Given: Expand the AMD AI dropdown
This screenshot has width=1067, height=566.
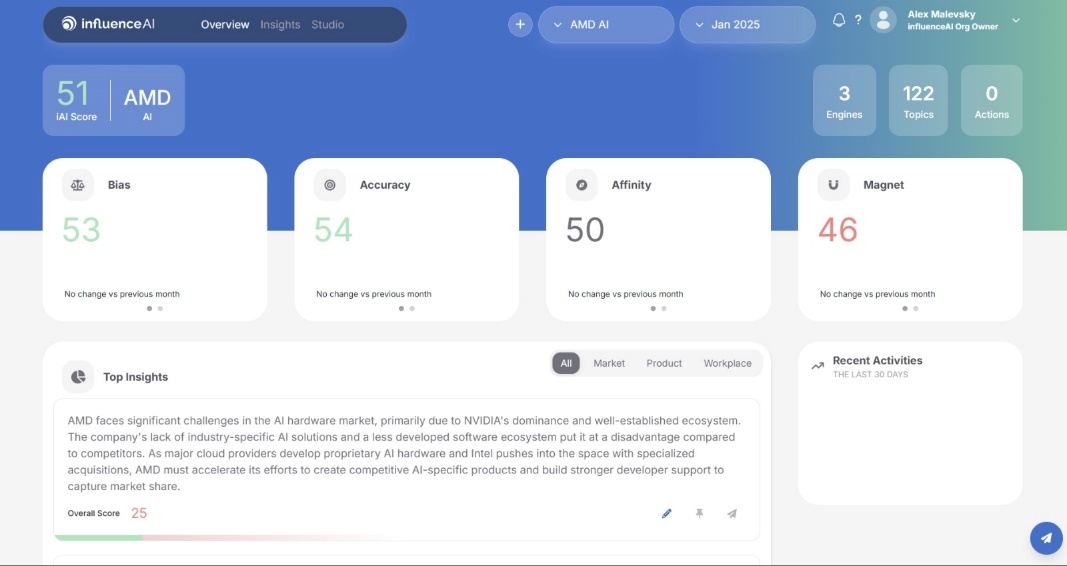Looking at the screenshot, I should (606, 24).
